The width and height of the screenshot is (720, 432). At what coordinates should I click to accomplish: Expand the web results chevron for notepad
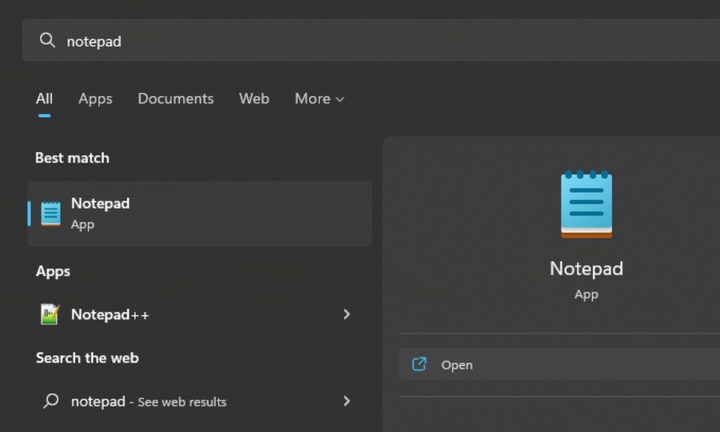[347, 401]
